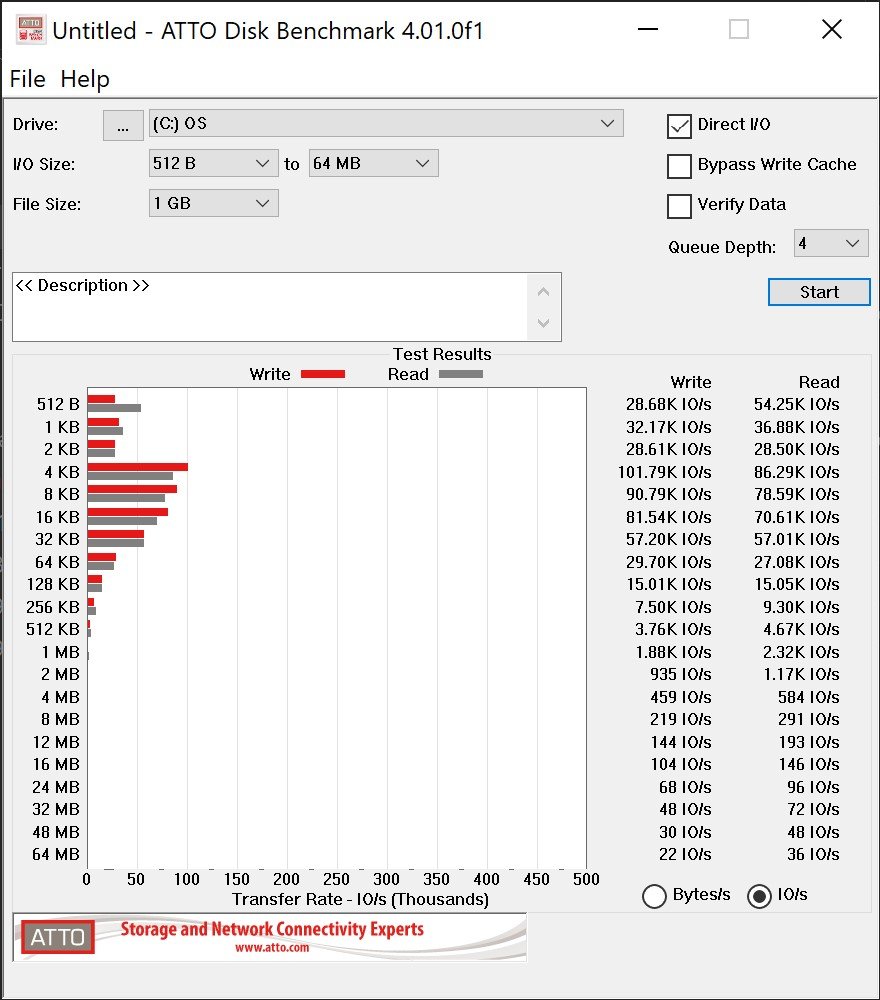Open the File Size 1 GB dropdown
Image resolution: width=880 pixels, height=1000 pixels.
(214, 203)
